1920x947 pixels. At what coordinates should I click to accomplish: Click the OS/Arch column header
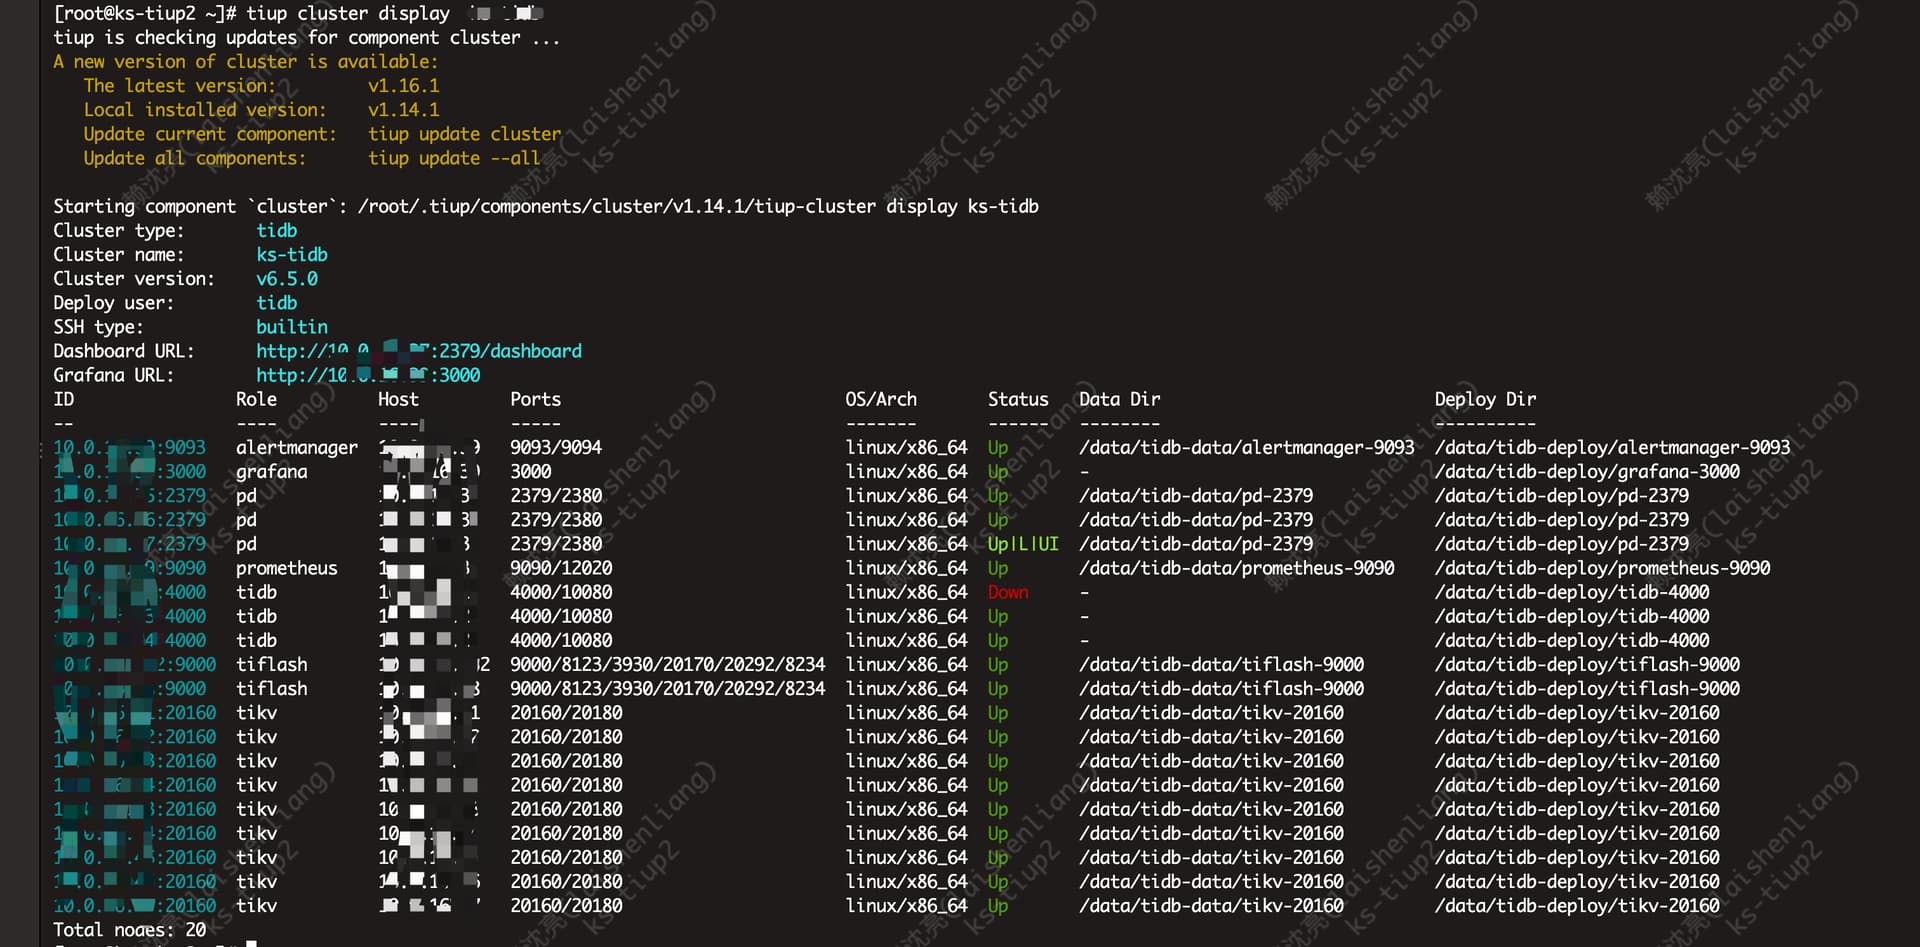(x=880, y=399)
